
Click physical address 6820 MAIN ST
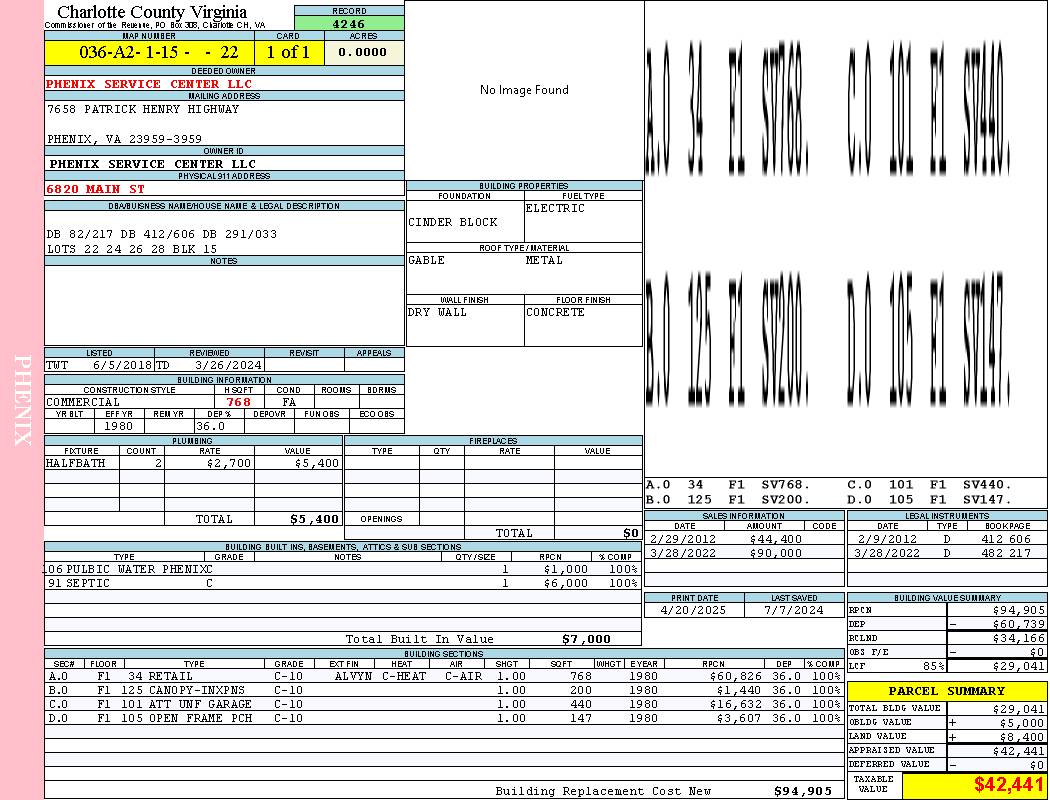95,189
